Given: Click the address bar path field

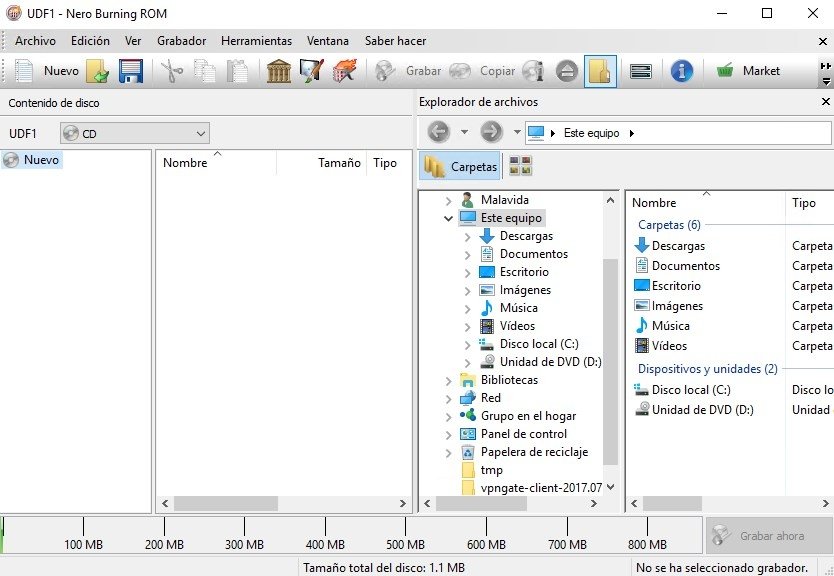Looking at the screenshot, I should point(678,133).
